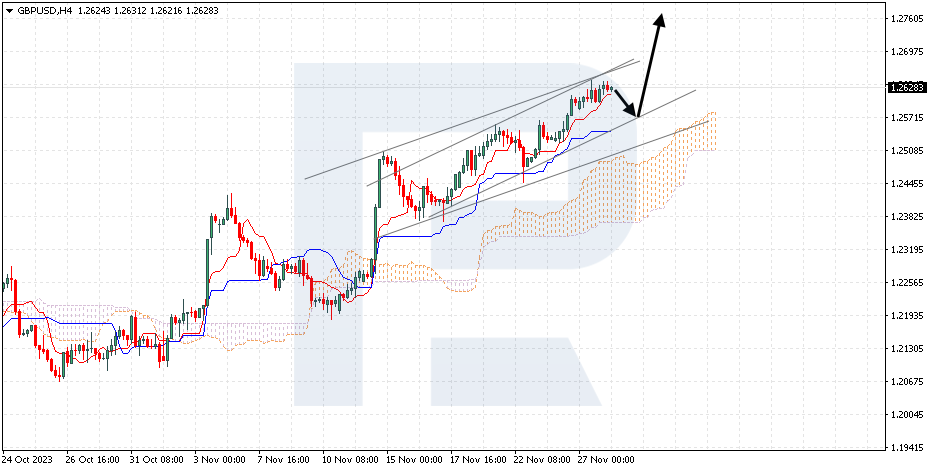Click the 1.21305 price axis label
Screen dimensions: 931x471
(905, 349)
